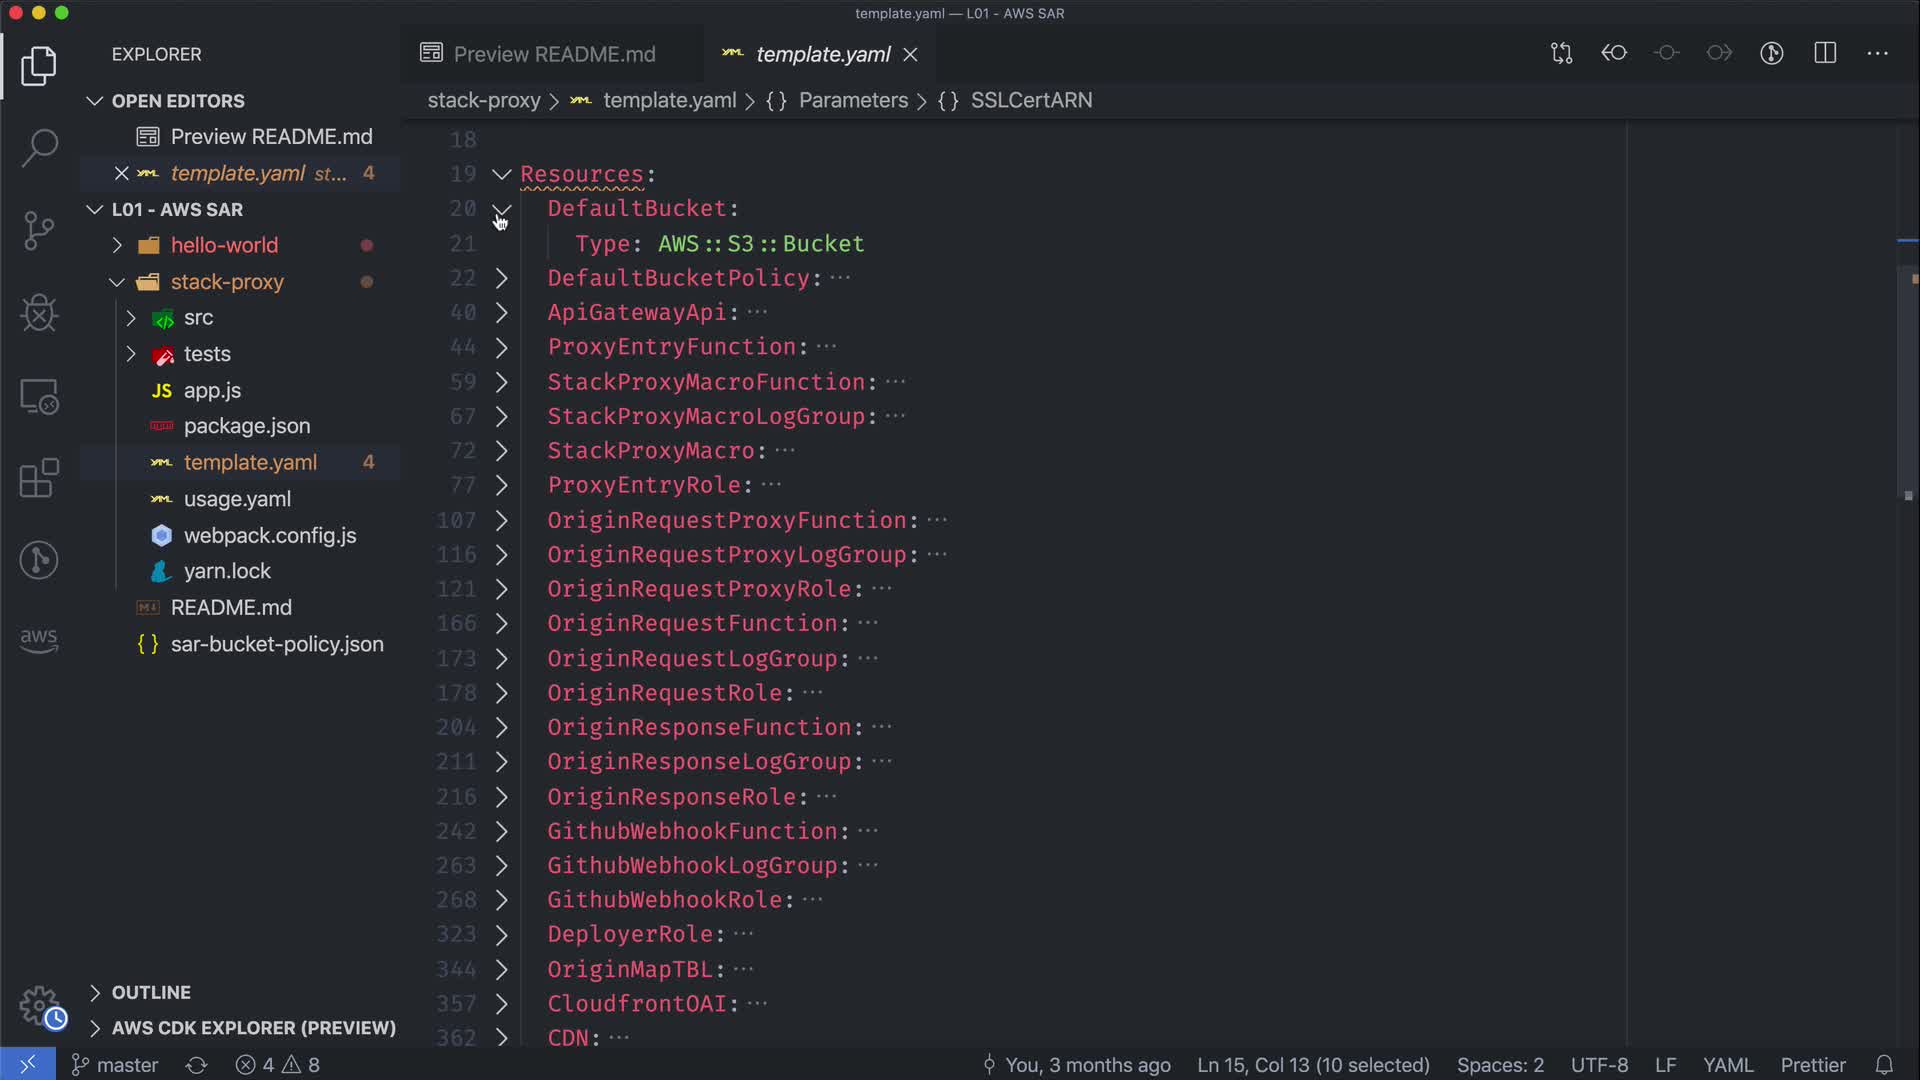Image resolution: width=1920 pixels, height=1080 pixels.
Task: Open Remote Explorer in activity bar
Action: coord(39,397)
